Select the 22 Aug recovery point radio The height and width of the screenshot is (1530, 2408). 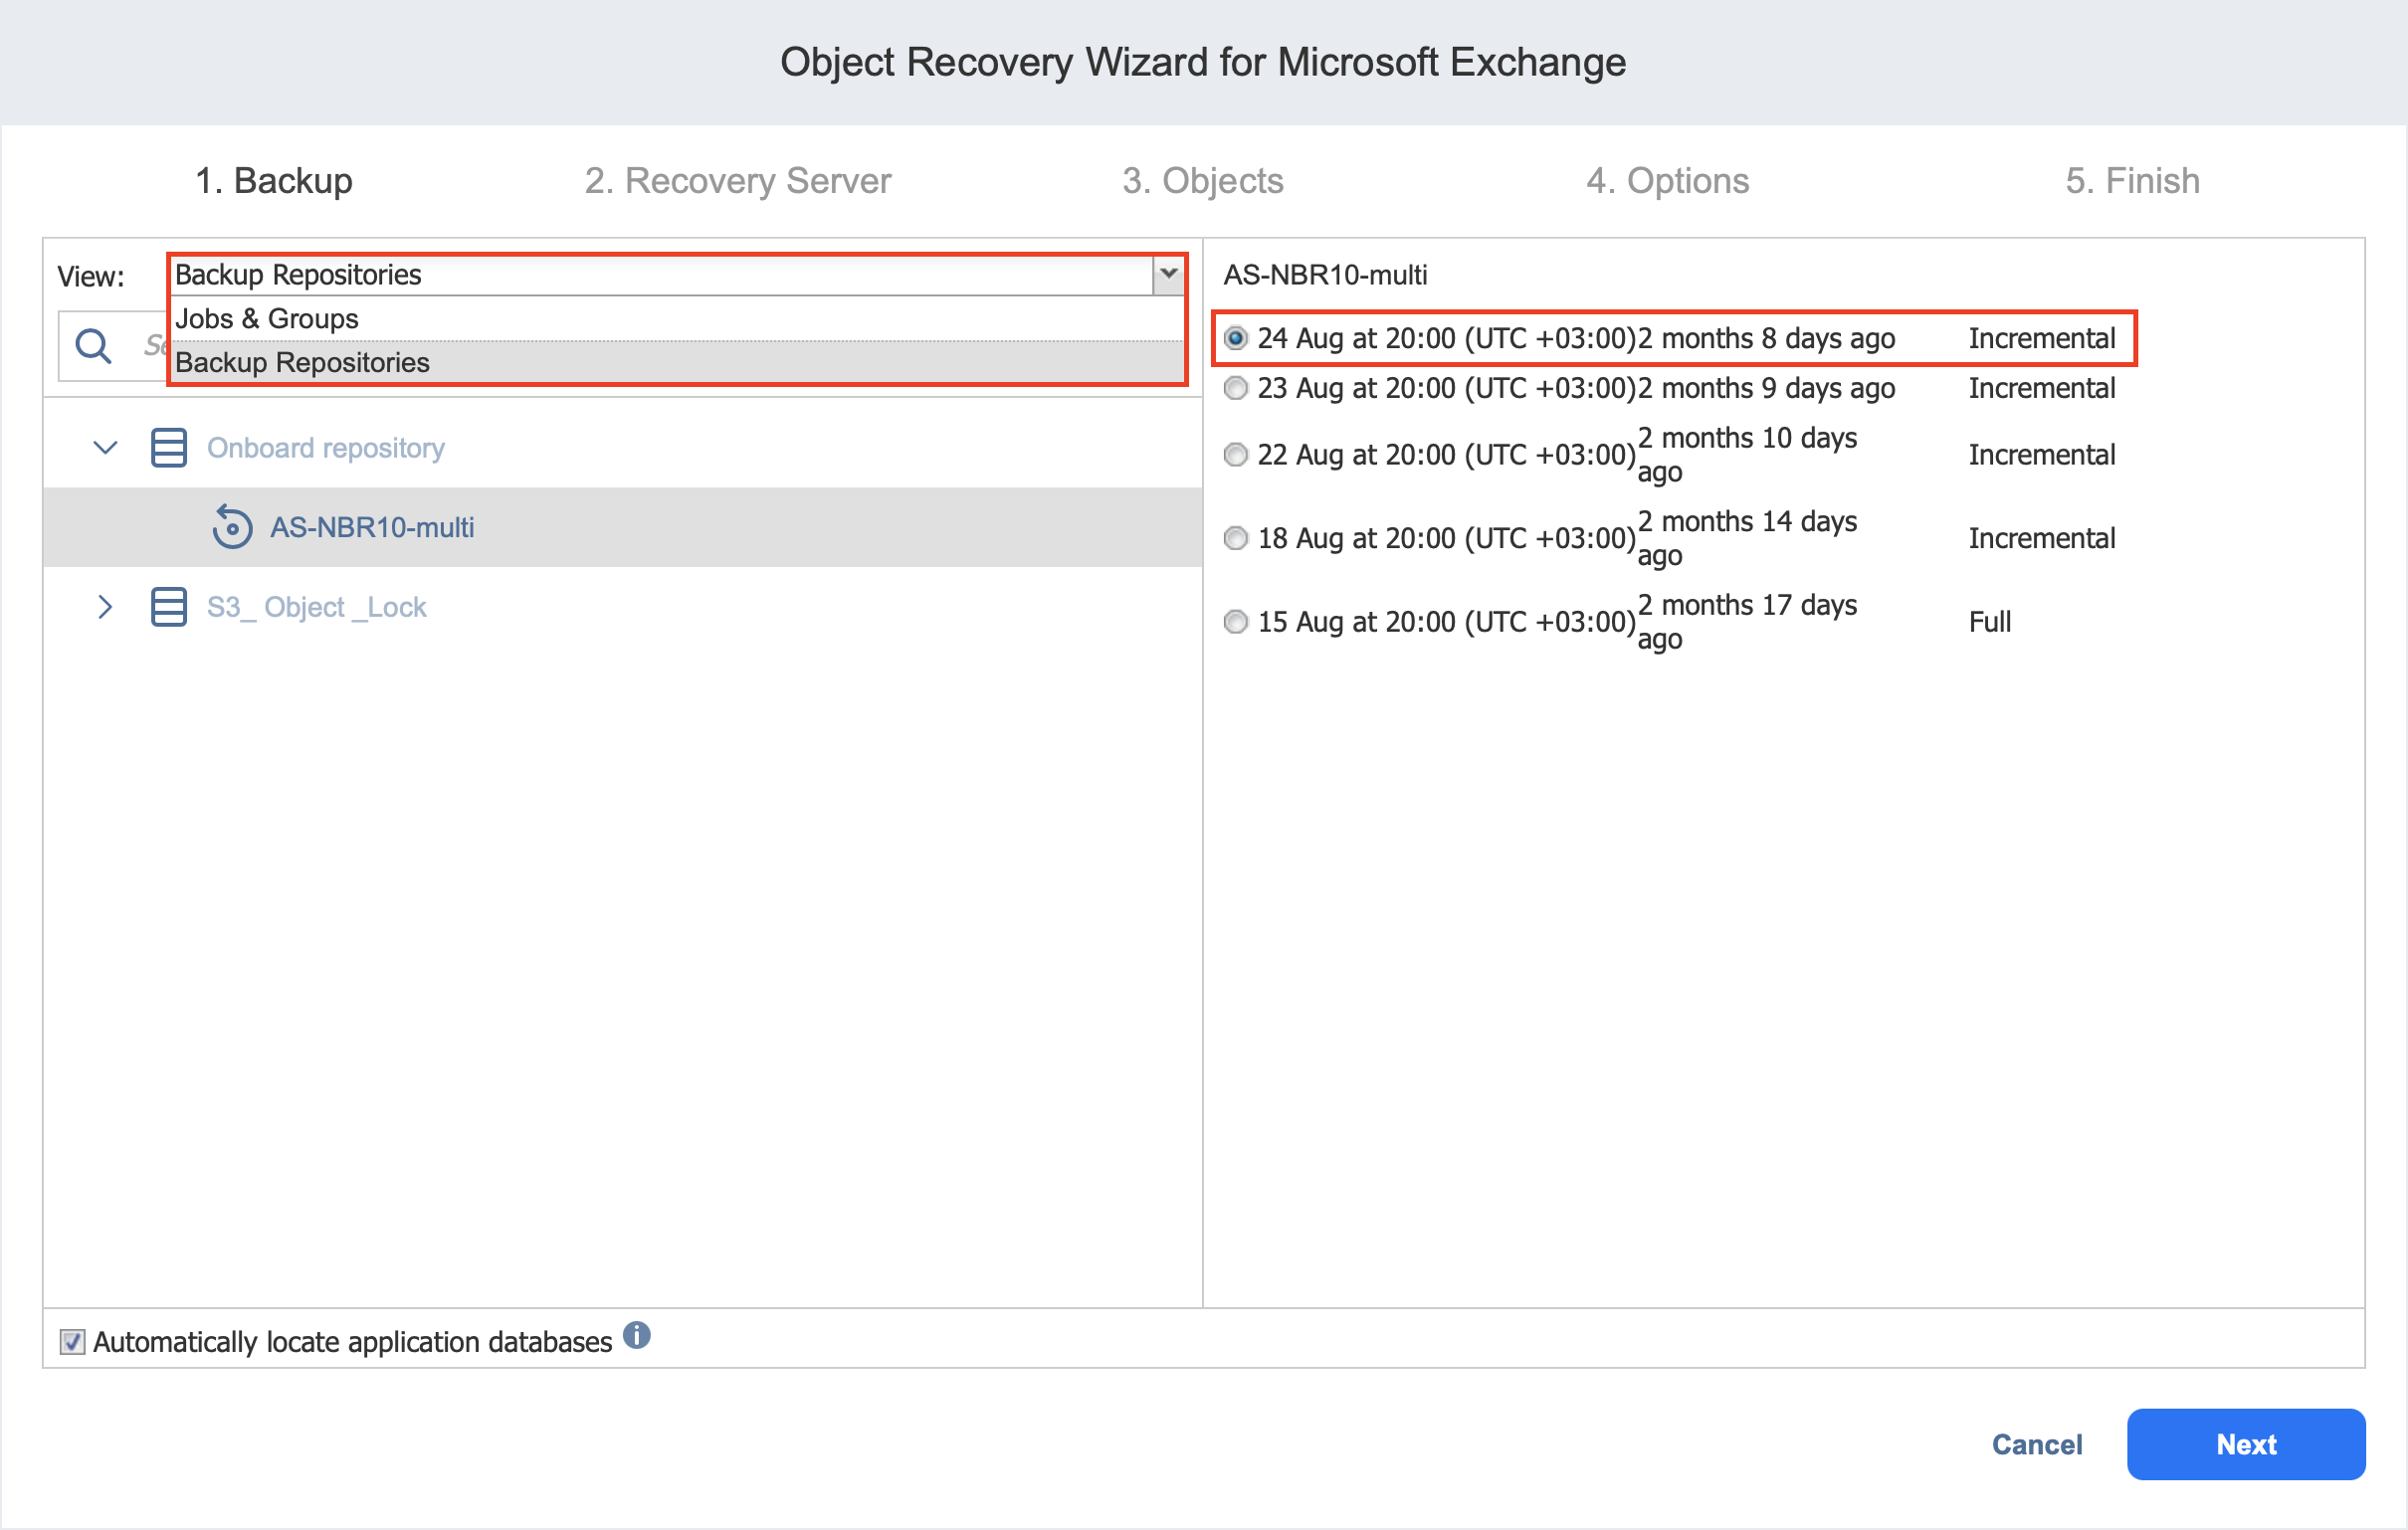pos(1236,455)
